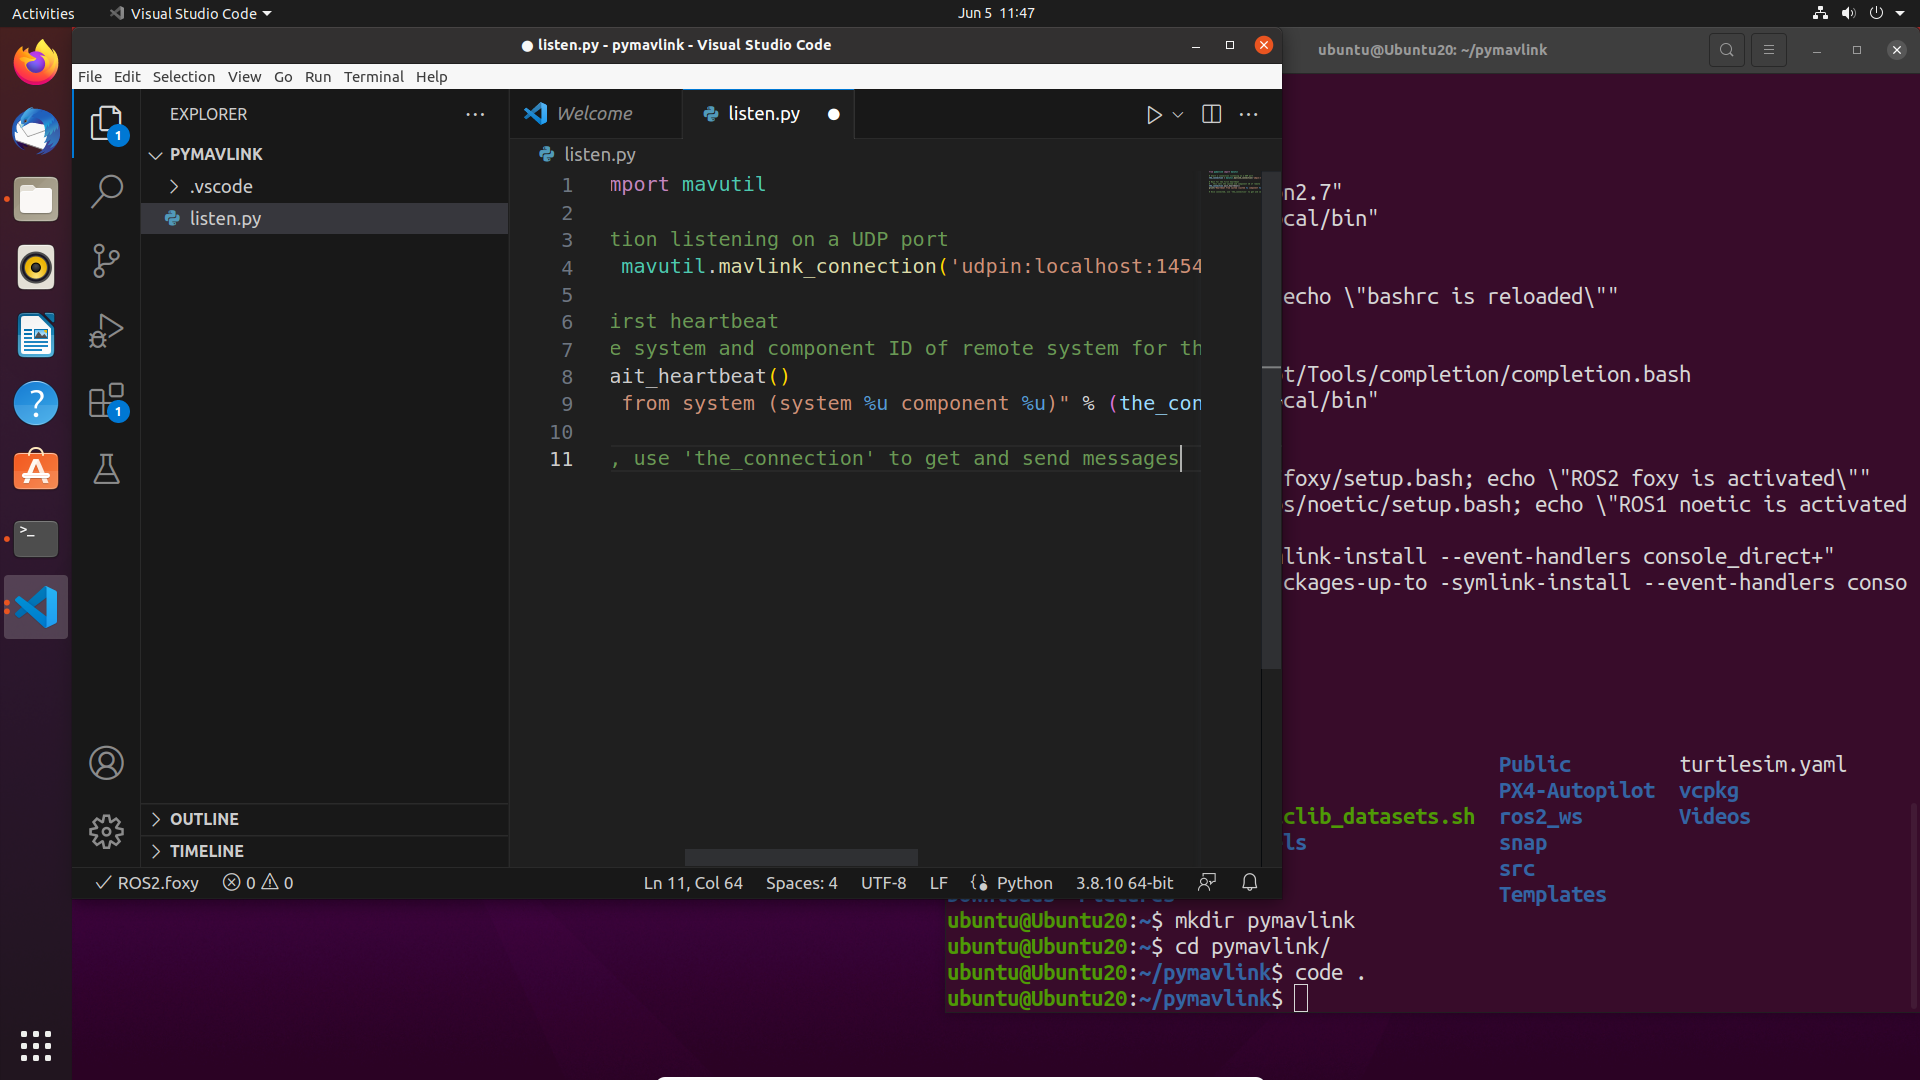Image resolution: width=1920 pixels, height=1080 pixels.
Task: Open the Testing flask view
Action: point(106,469)
